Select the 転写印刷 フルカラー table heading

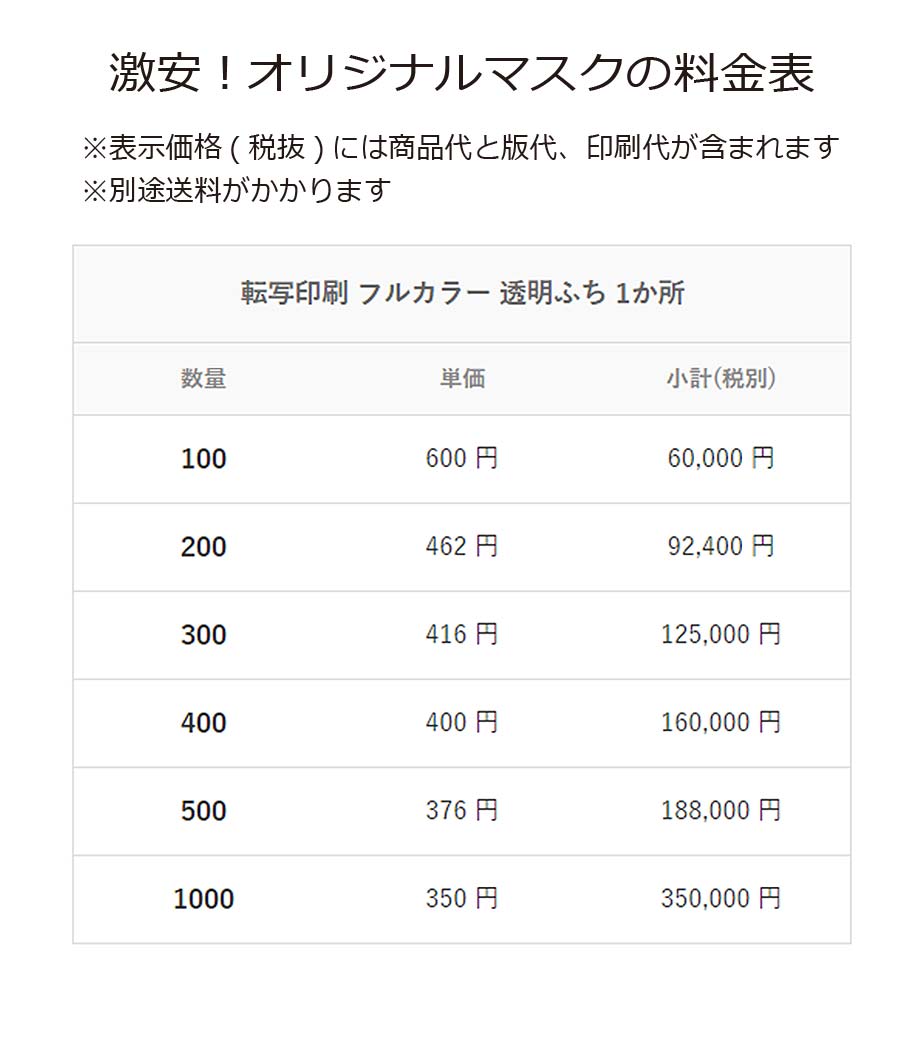pos(462,293)
